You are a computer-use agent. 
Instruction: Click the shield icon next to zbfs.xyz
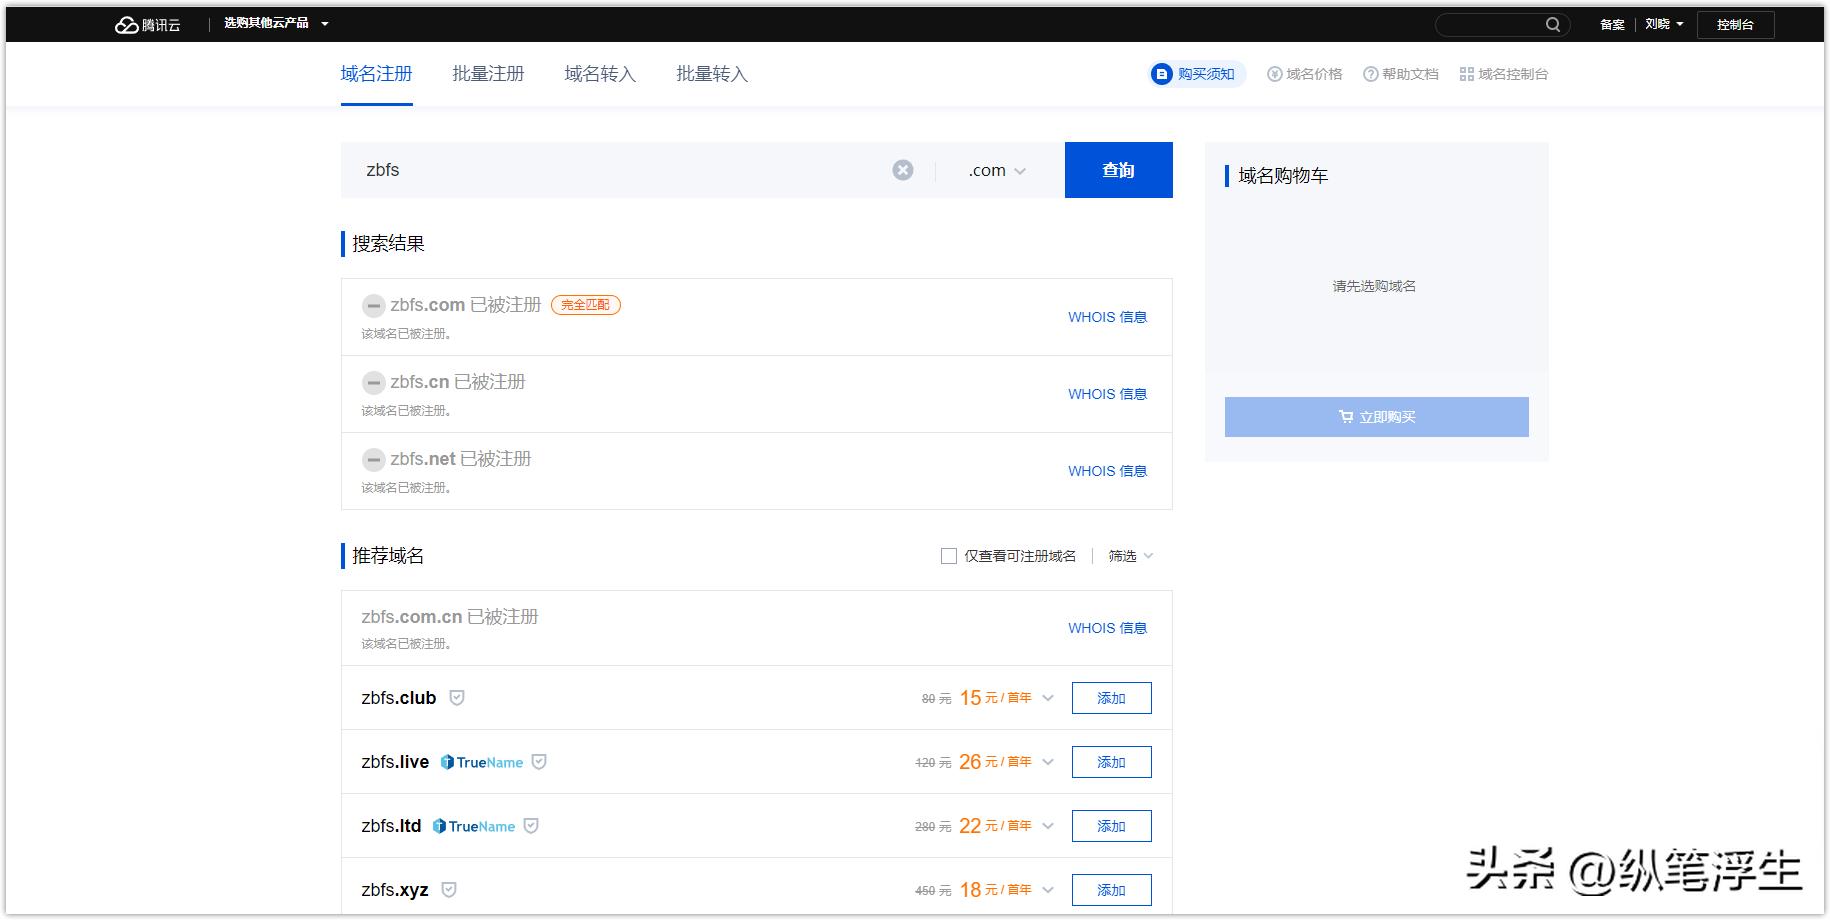click(x=448, y=889)
